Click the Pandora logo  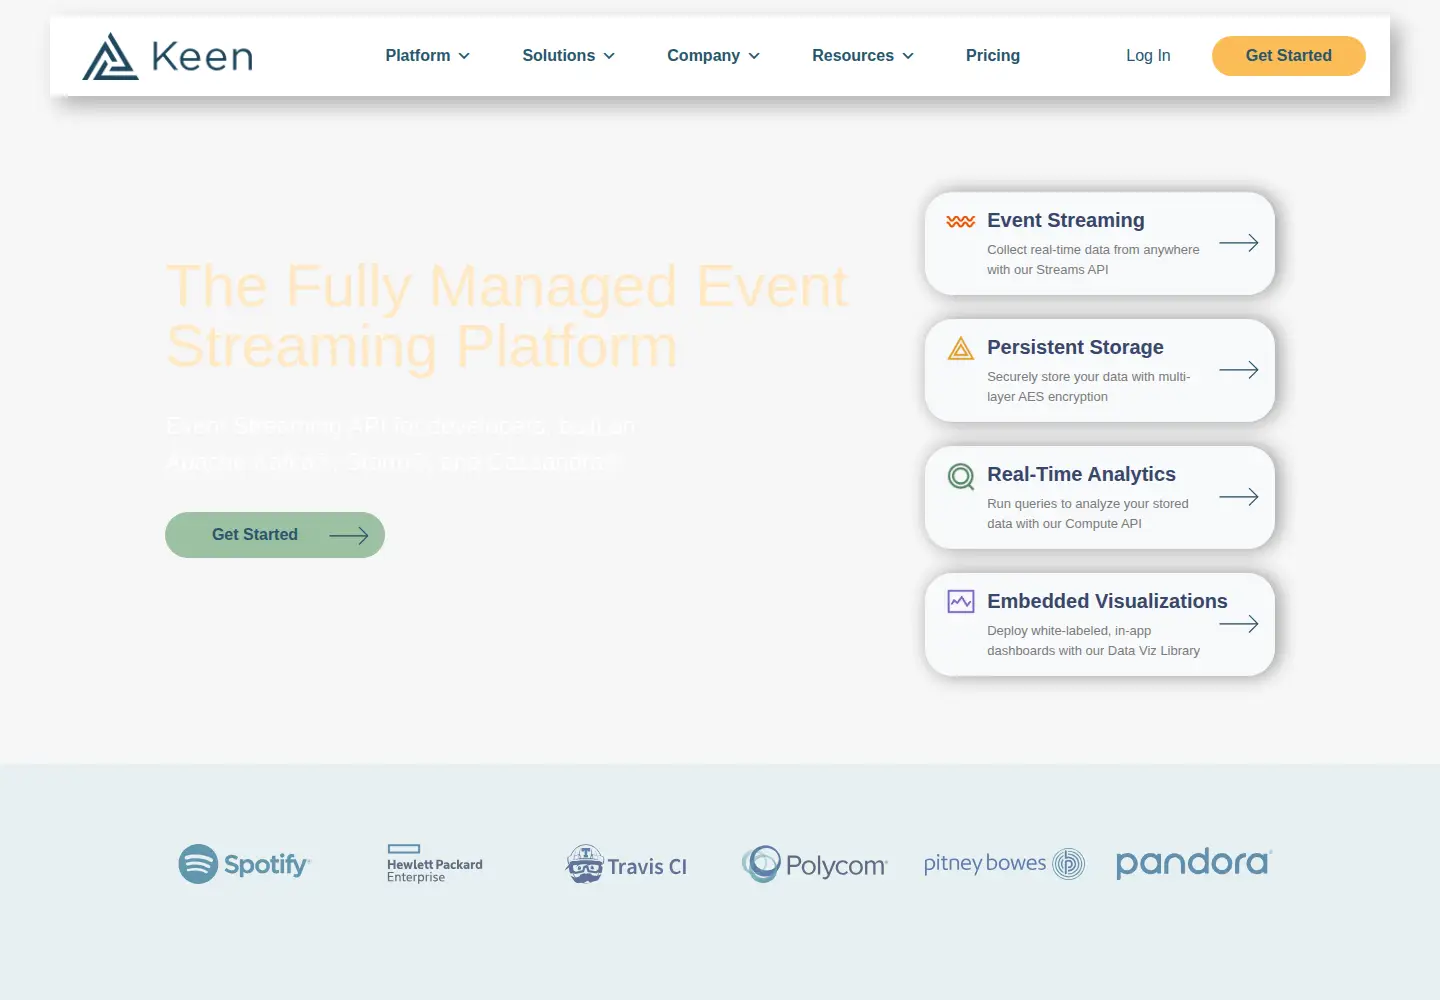click(x=1194, y=863)
